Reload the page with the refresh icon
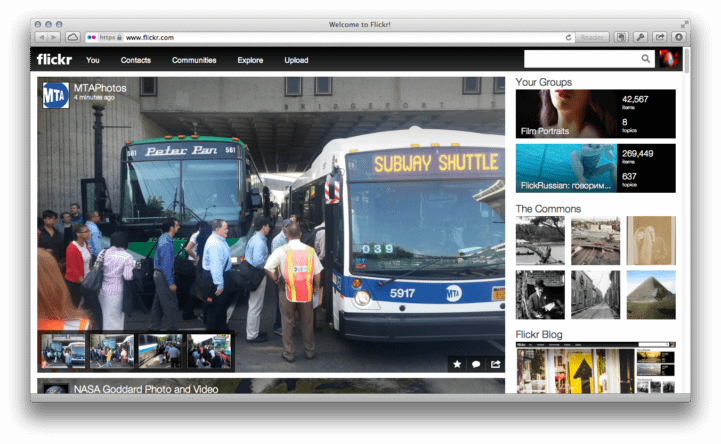This screenshot has height=444, width=721. point(568,37)
